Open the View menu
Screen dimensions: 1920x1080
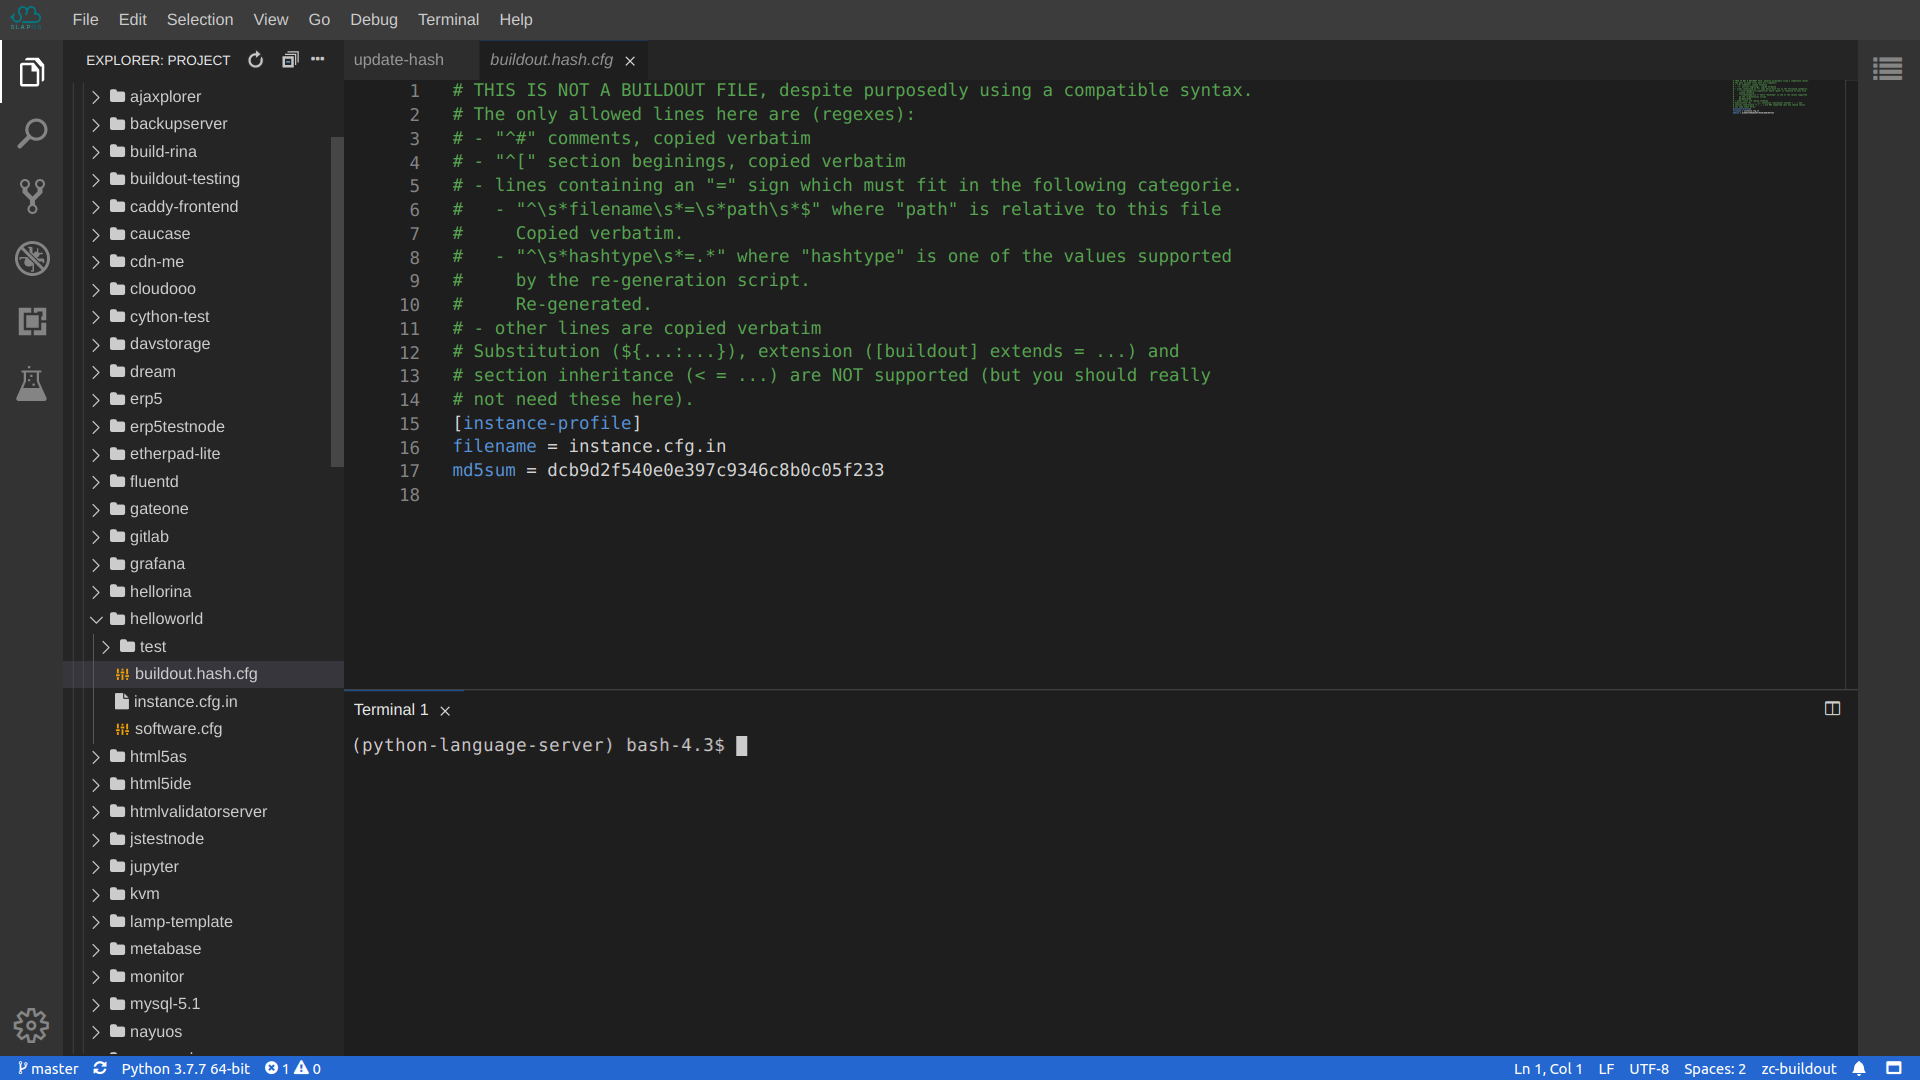point(270,19)
